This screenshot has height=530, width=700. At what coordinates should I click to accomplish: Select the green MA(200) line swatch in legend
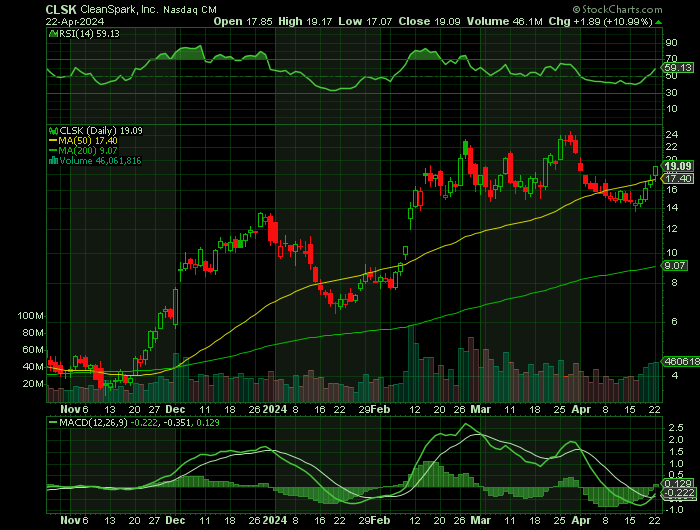click(54, 151)
